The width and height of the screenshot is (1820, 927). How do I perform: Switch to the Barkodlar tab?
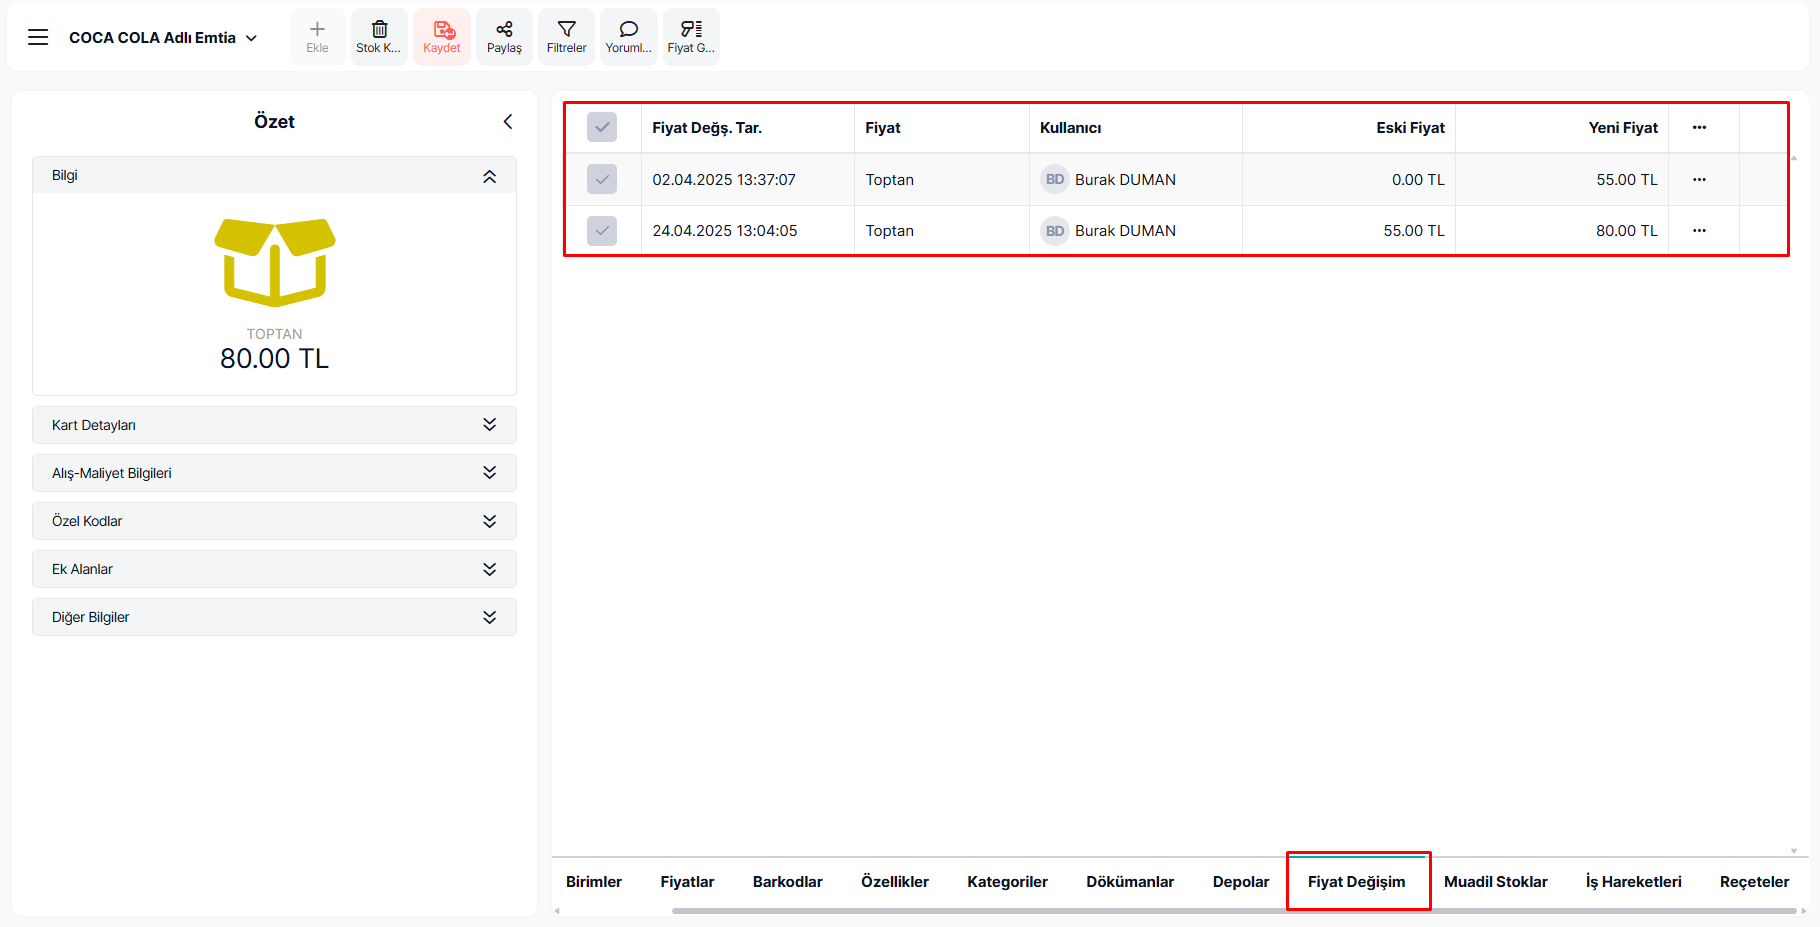(x=787, y=882)
